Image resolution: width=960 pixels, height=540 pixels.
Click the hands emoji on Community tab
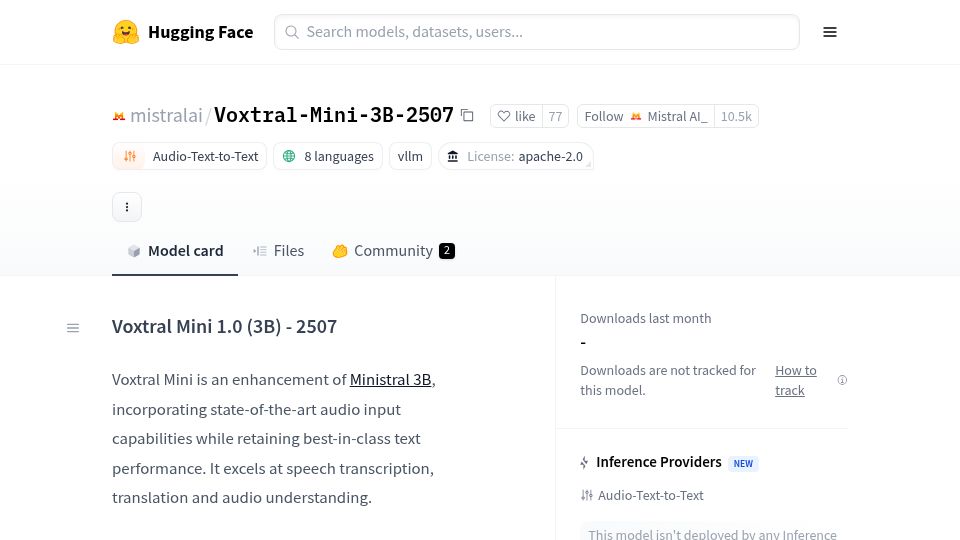tap(340, 251)
